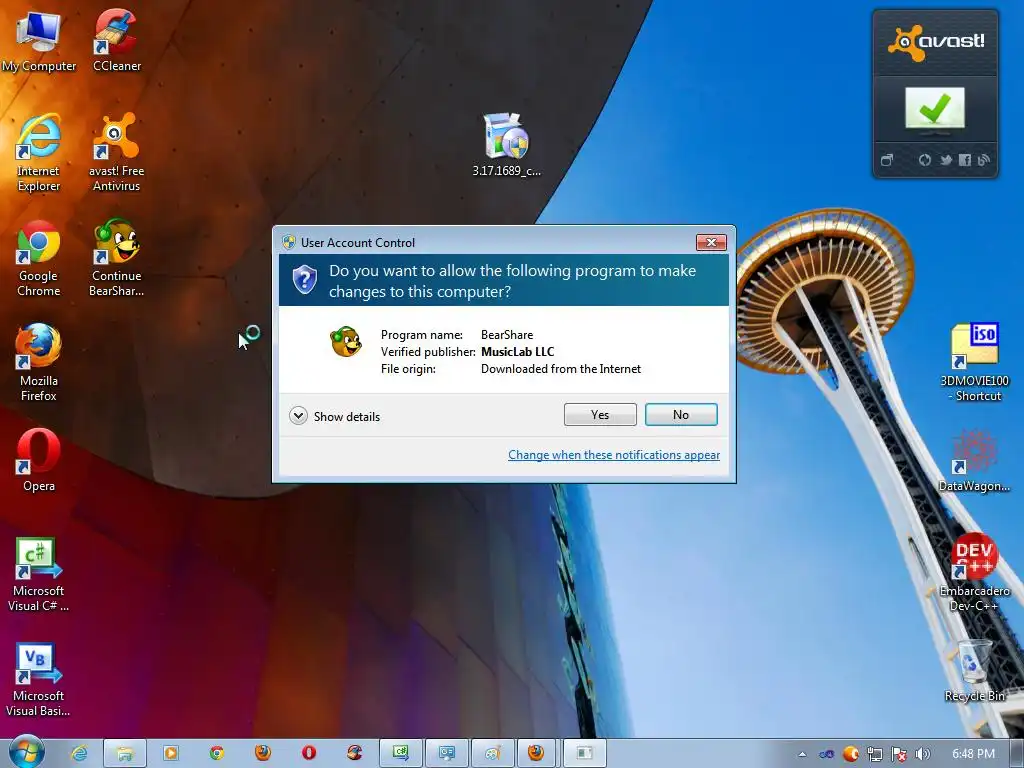The width and height of the screenshot is (1024, 768).
Task: Open volume speaker icon in tray
Action: tap(922, 754)
